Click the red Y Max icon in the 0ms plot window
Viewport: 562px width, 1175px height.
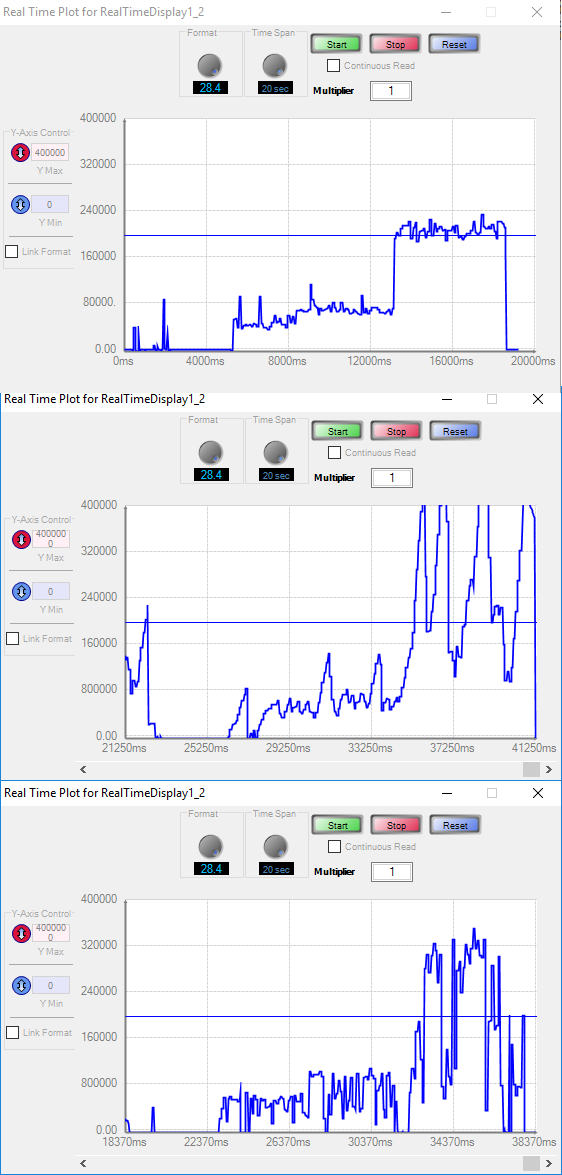point(19,153)
